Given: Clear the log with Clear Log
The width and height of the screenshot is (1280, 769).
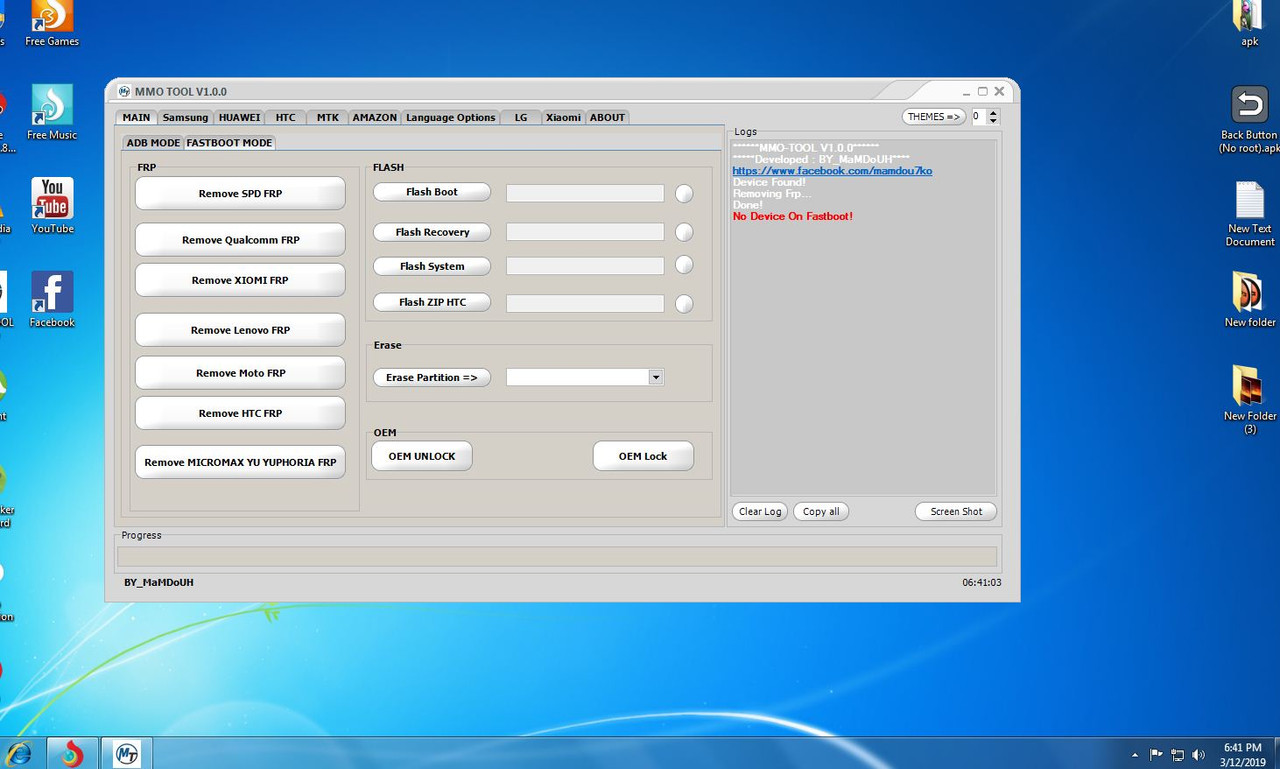Looking at the screenshot, I should 760,511.
